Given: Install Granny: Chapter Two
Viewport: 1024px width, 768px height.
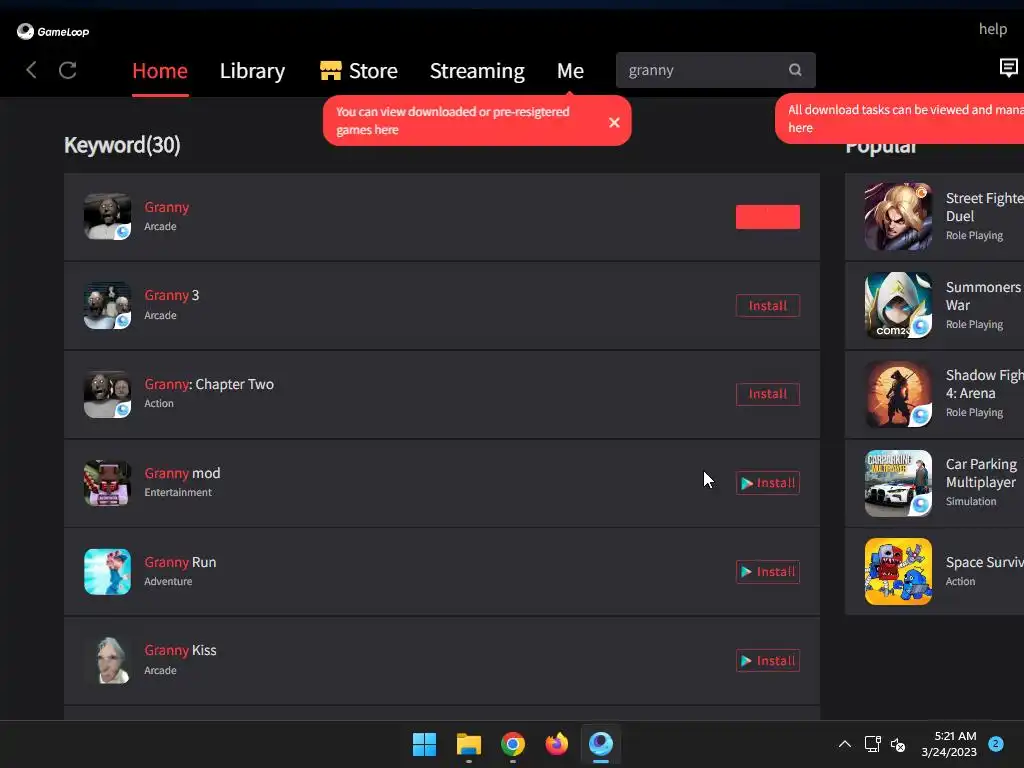Looking at the screenshot, I should [x=768, y=394].
